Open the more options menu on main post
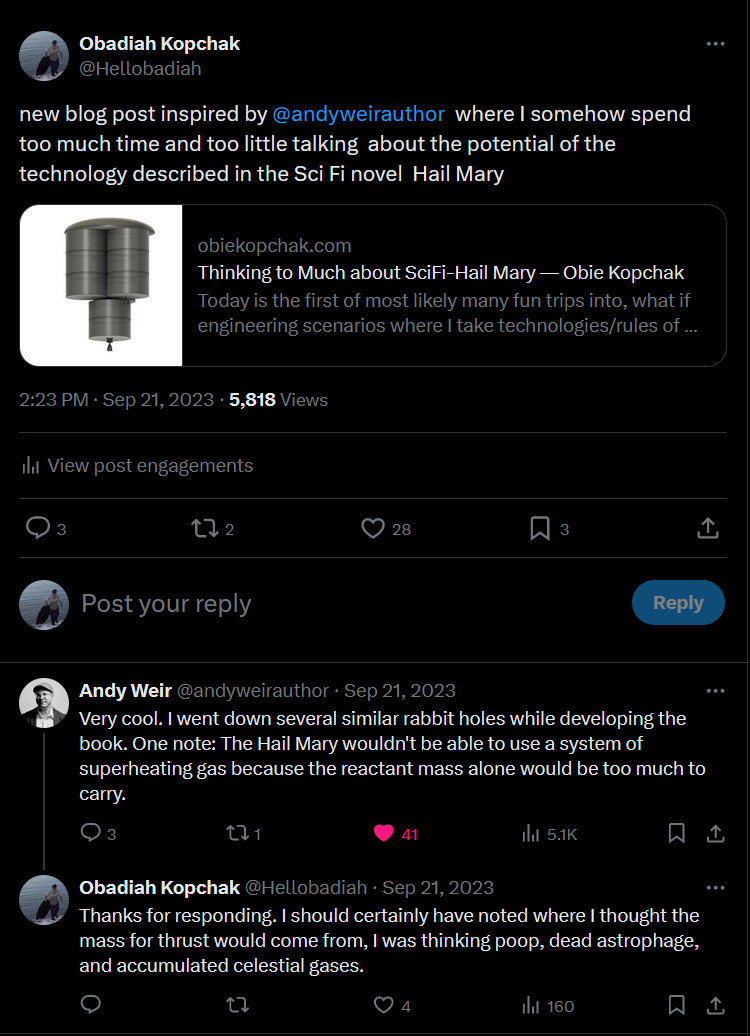 pos(716,44)
